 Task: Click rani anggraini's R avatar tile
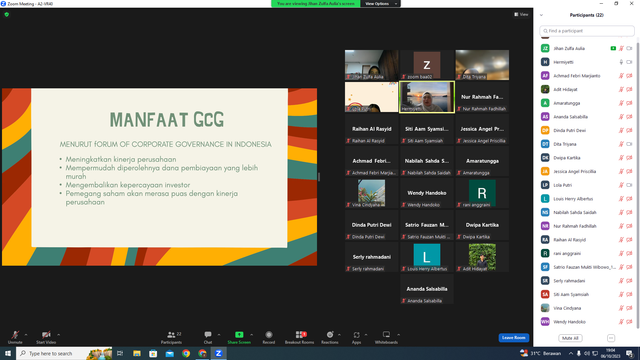click(482, 193)
